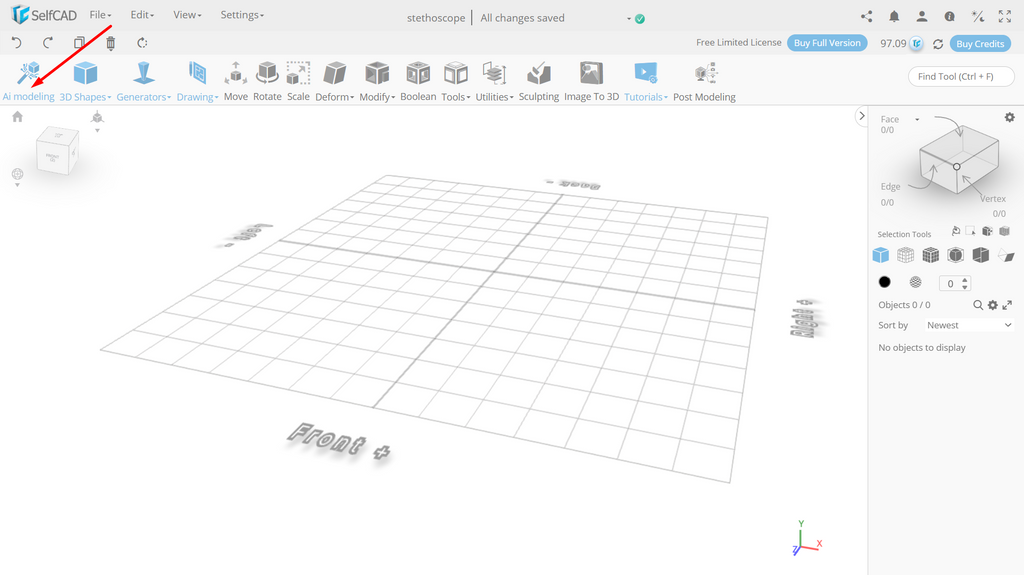Click the Buy Credits button
Screen dimensions: 1024x575
pyautogui.click(x=980, y=44)
